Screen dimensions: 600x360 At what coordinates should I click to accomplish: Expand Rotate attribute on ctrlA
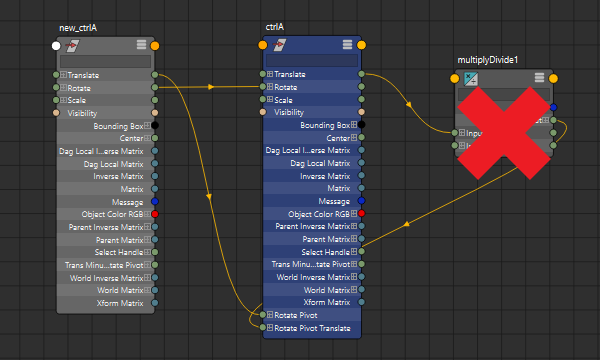coord(270,87)
